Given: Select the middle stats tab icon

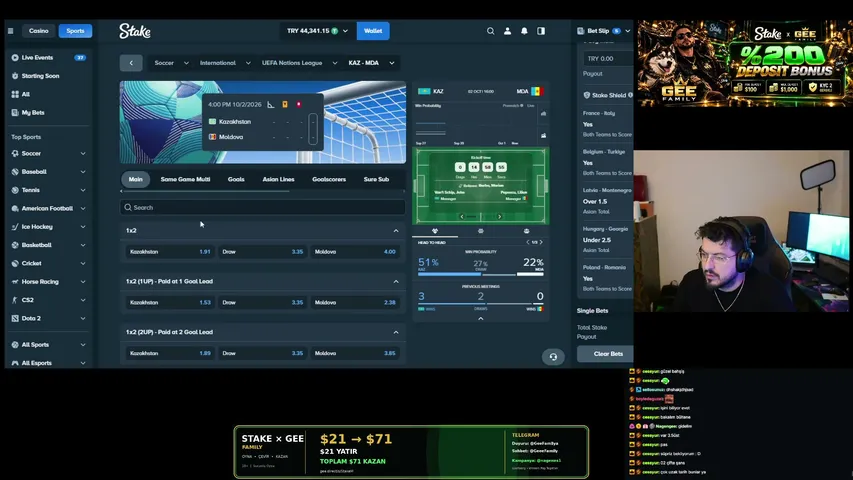Looking at the screenshot, I should pos(480,231).
